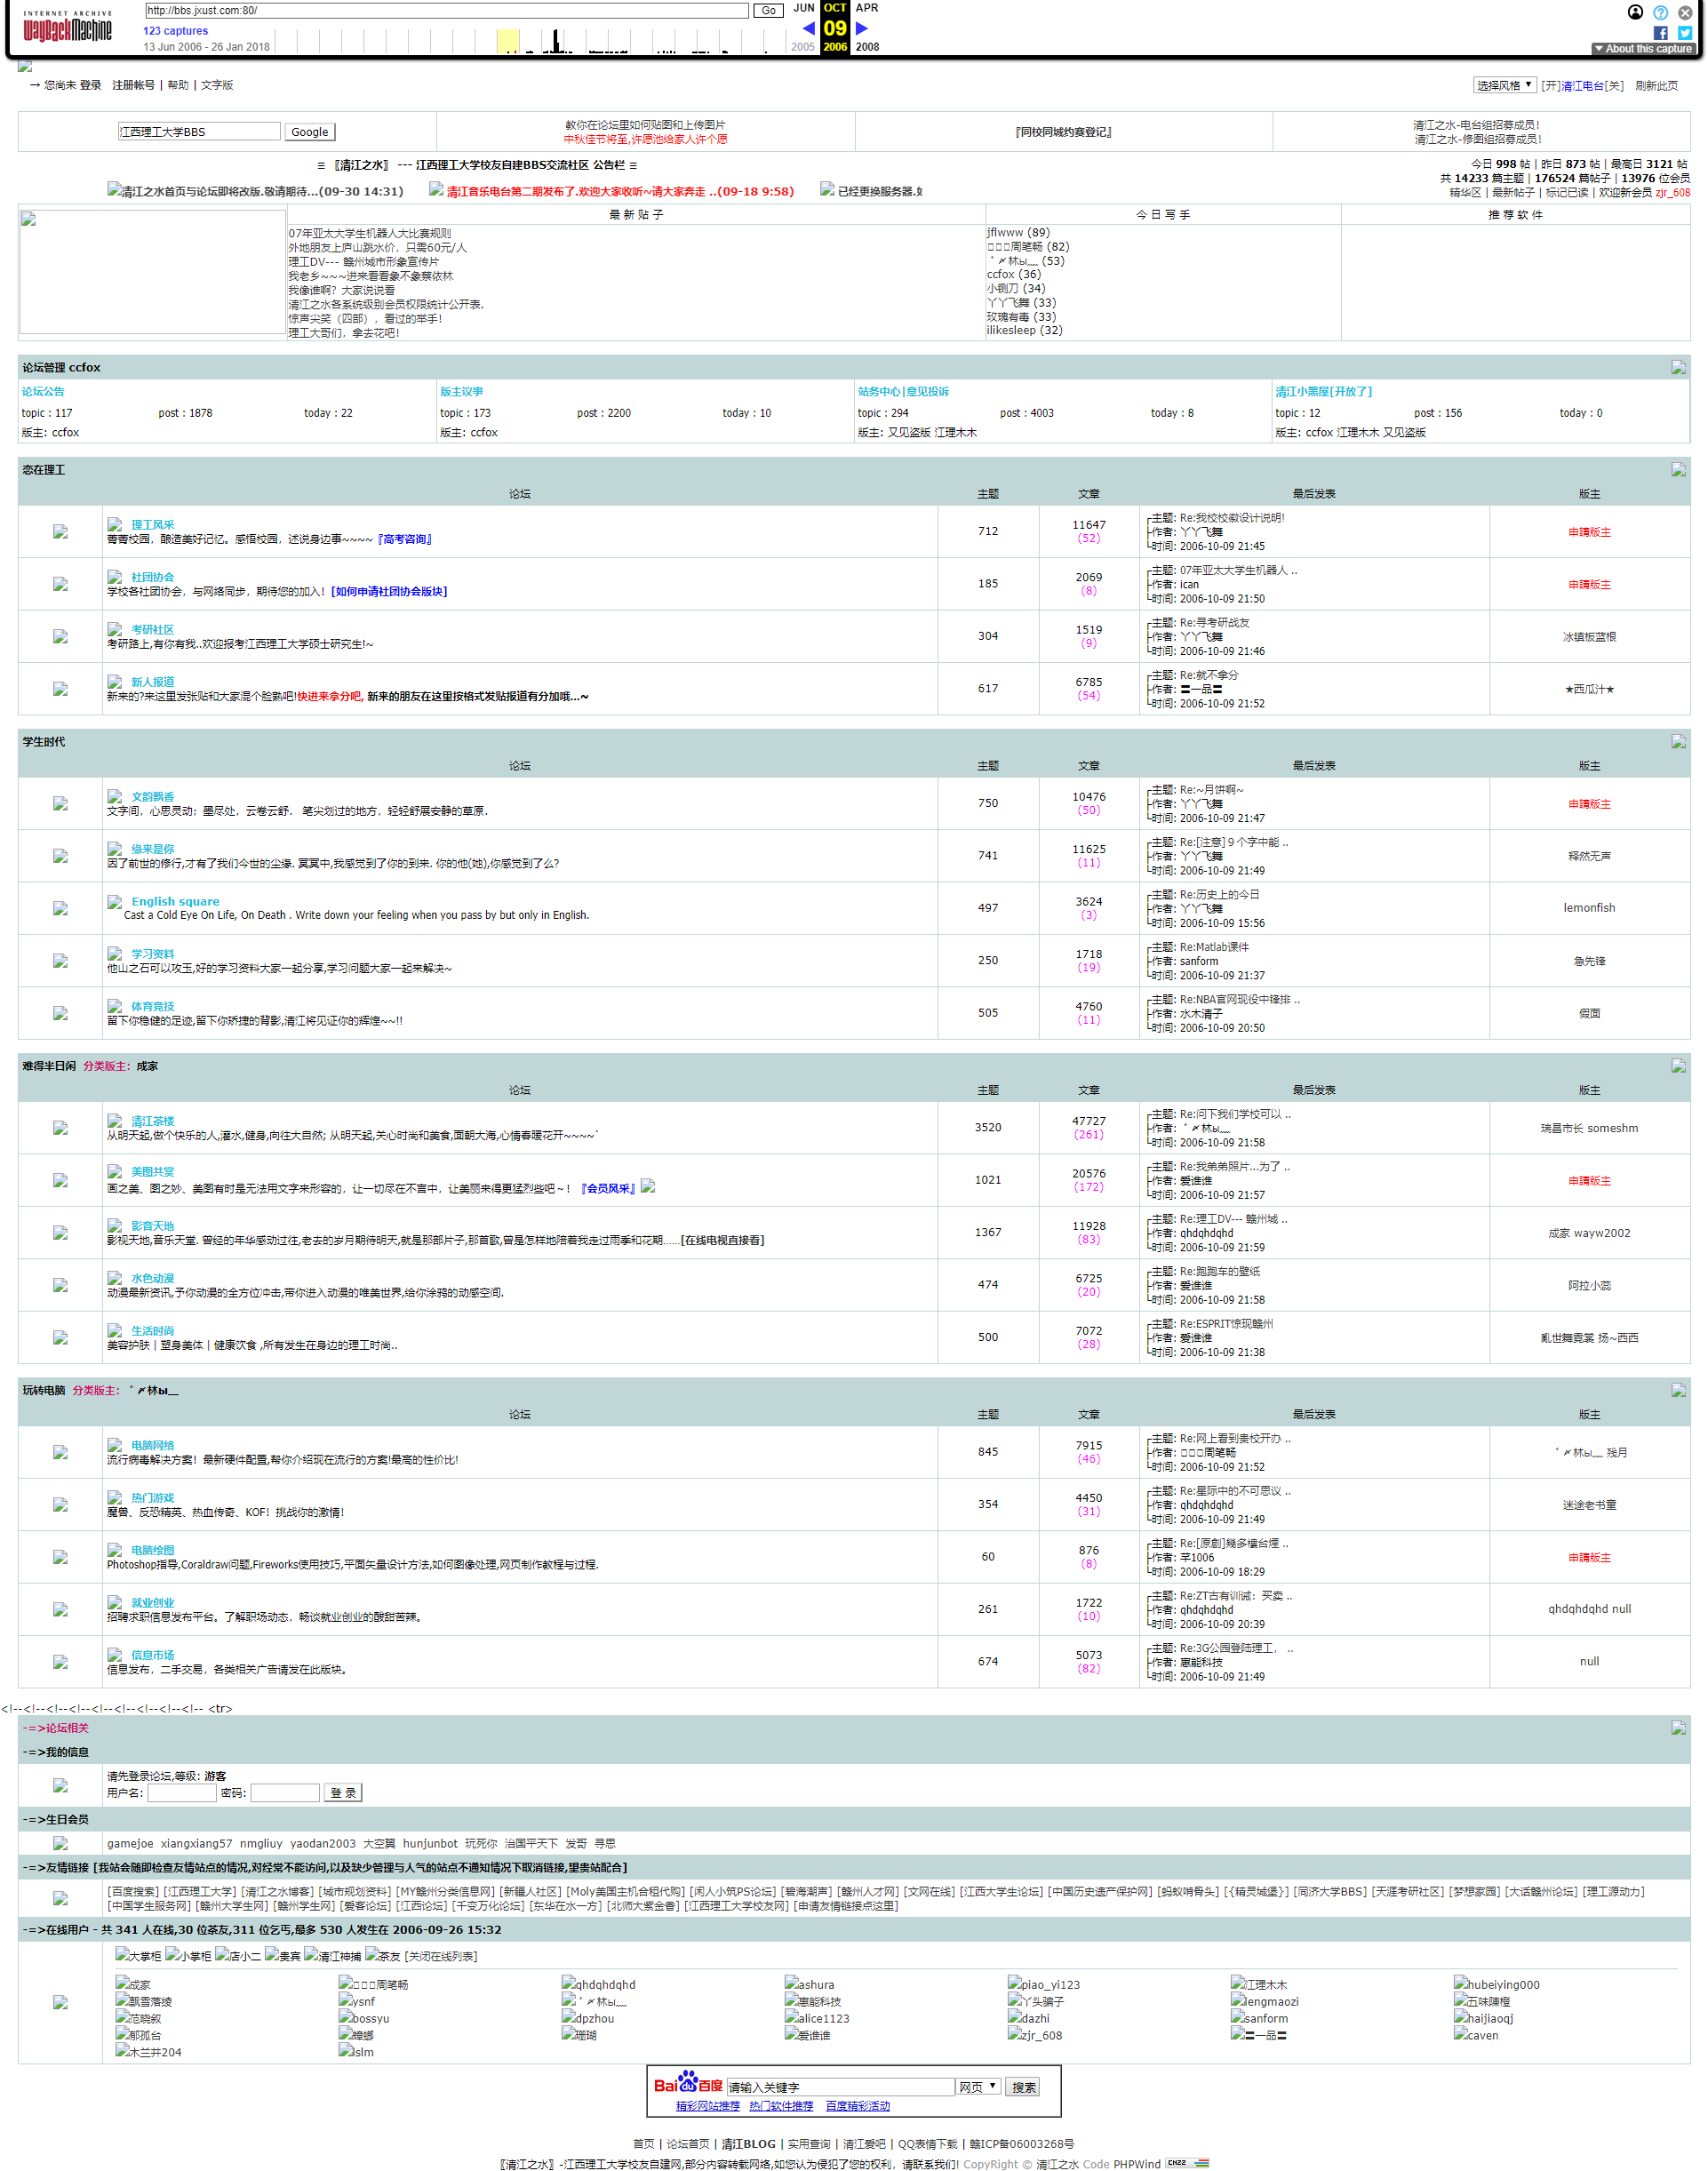Click icon beside English square forum
This screenshot has height=2171, width=1708.
115,901
